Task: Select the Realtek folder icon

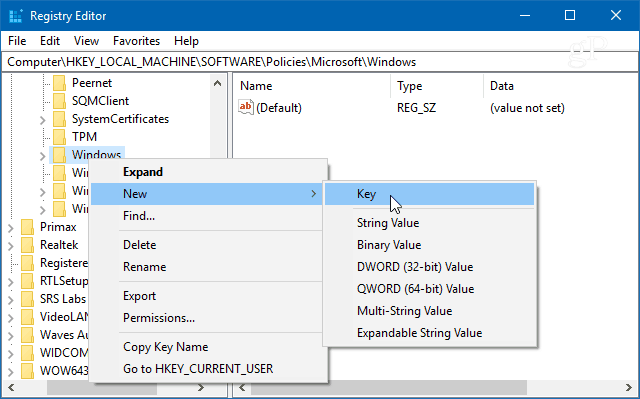Action: coord(27,245)
